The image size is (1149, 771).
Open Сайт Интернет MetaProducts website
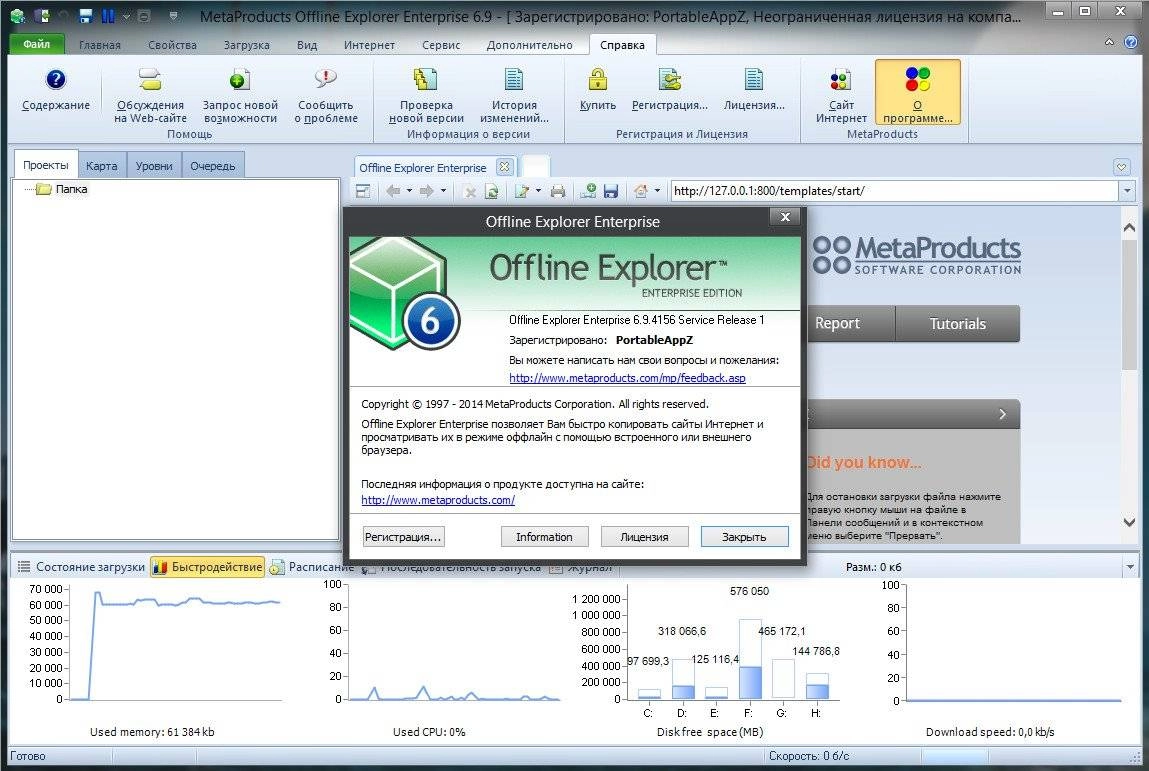pos(841,95)
